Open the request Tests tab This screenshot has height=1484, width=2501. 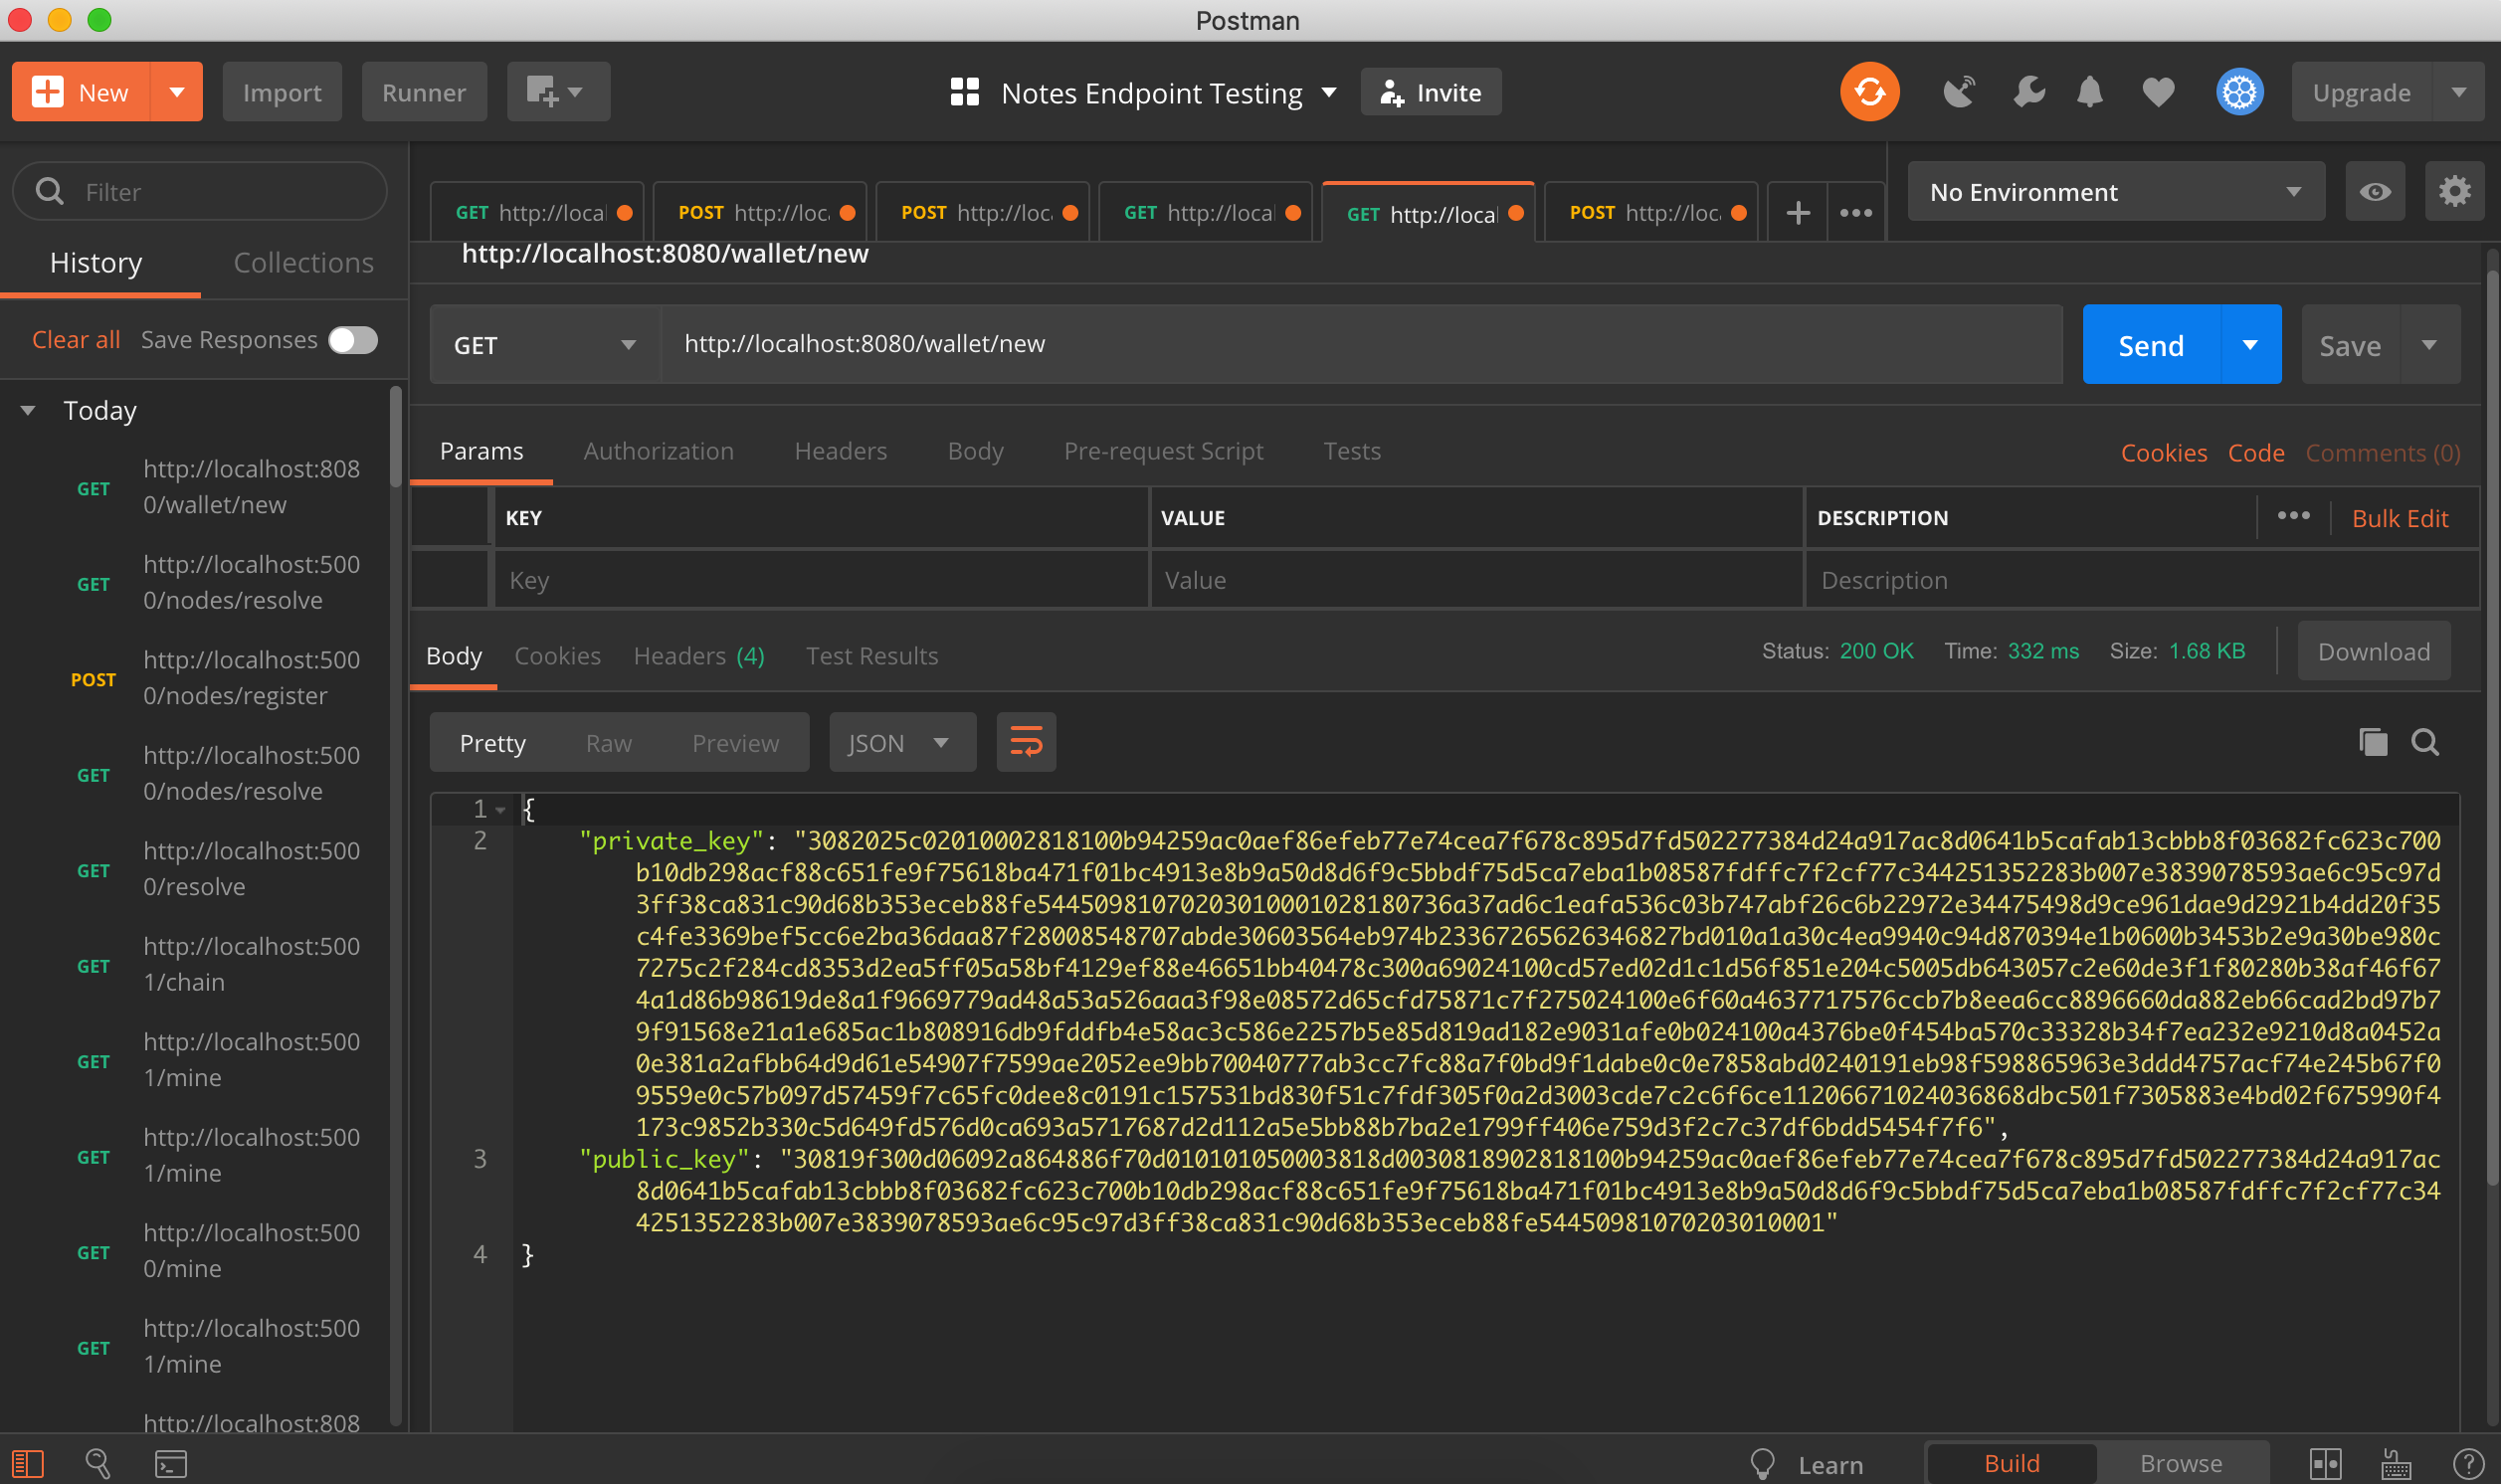[x=1351, y=451]
